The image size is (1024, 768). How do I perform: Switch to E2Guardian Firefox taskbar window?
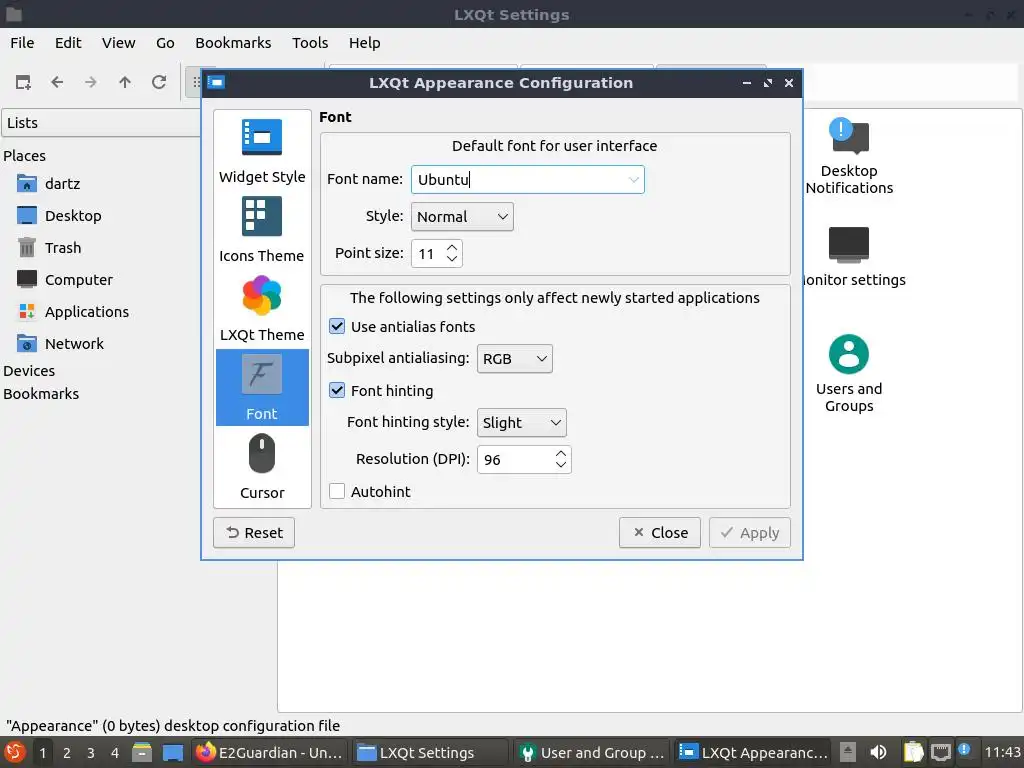click(270, 752)
